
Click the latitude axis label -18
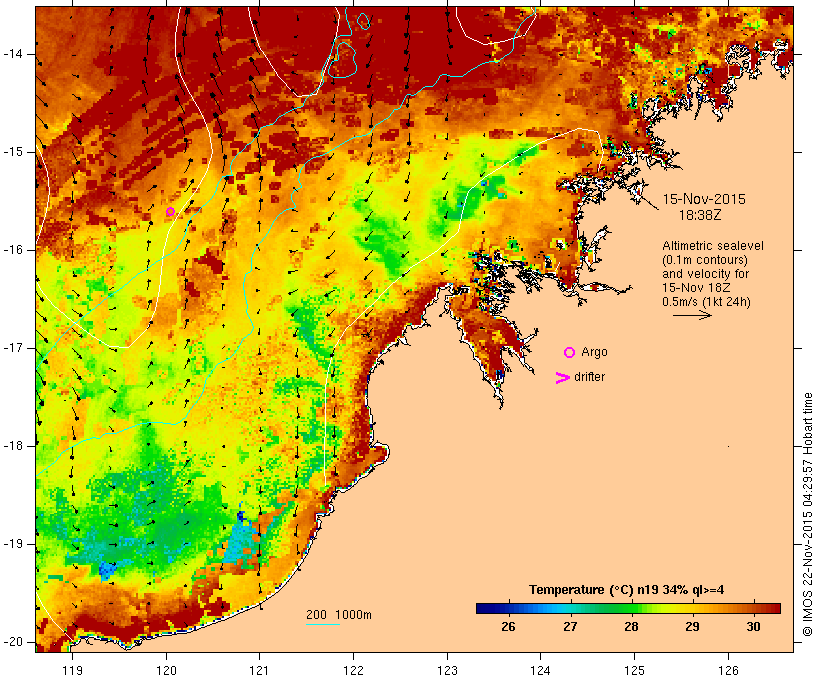[13, 446]
